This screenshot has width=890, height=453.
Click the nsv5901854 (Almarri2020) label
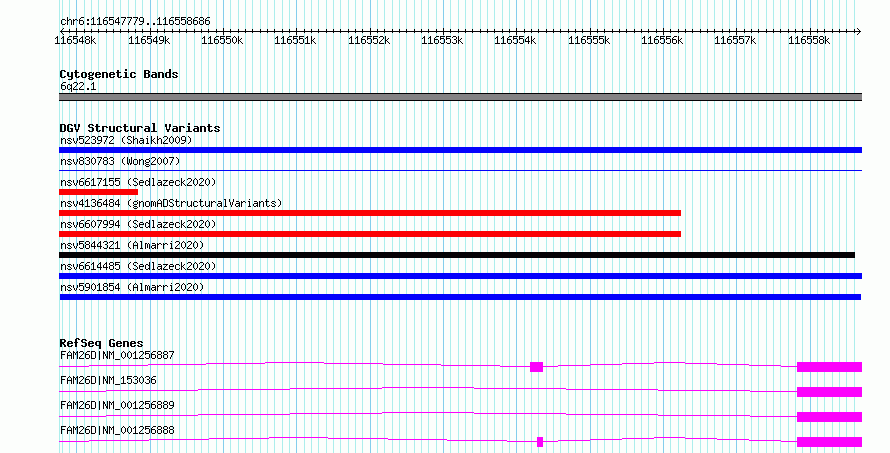click(132, 287)
